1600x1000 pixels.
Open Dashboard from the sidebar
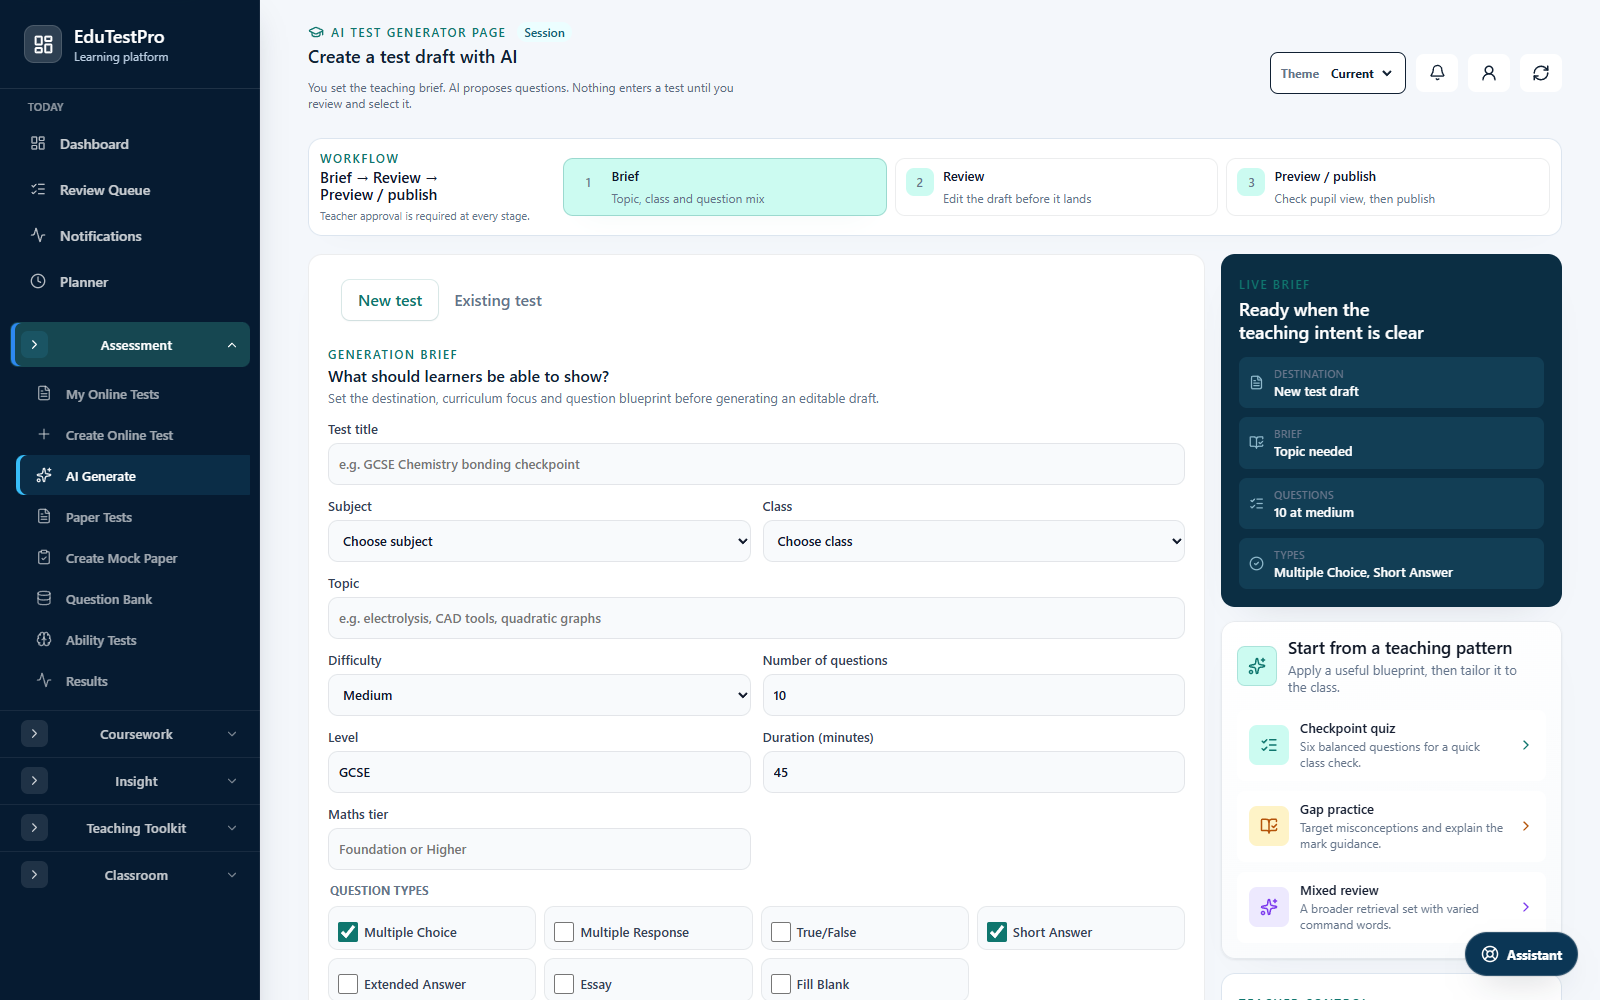[x=130, y=143]
